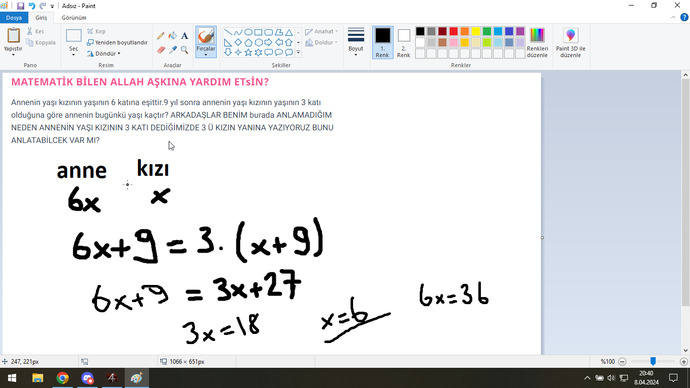Viewport: 690px width, 388px height.
Task: Open File Explorer from taskbar
Action: (37, 378)
